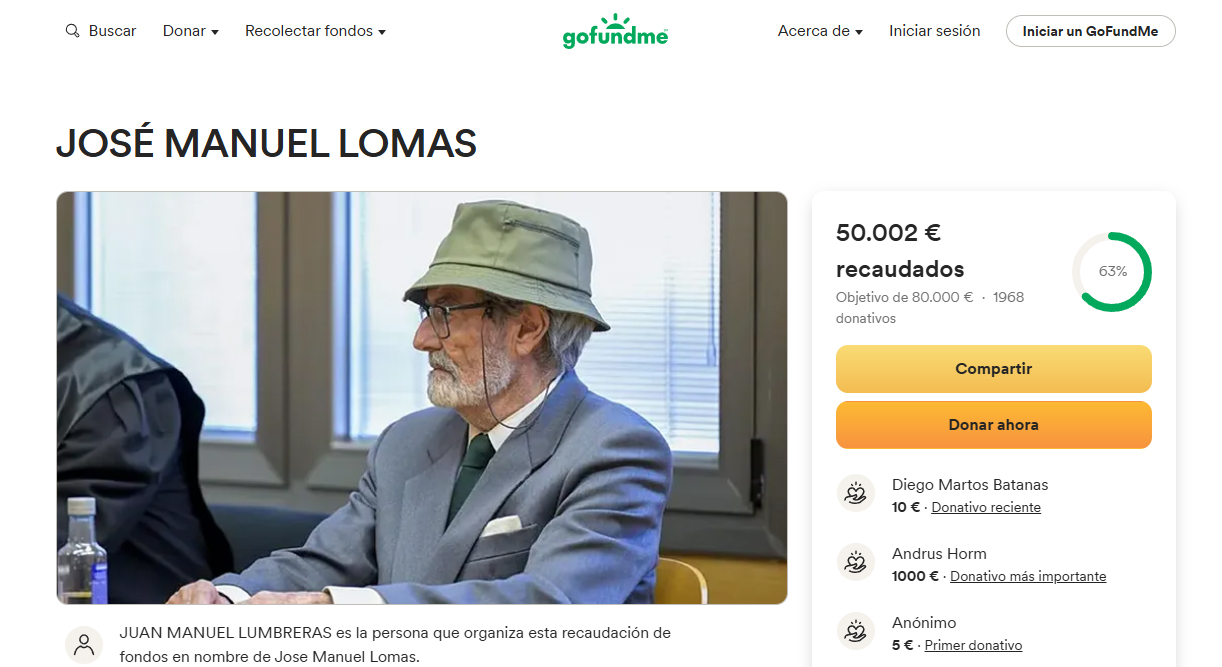Click the search magnifier icon
The width and height of the screenshot is (1222, 667).
coord(72,31)
